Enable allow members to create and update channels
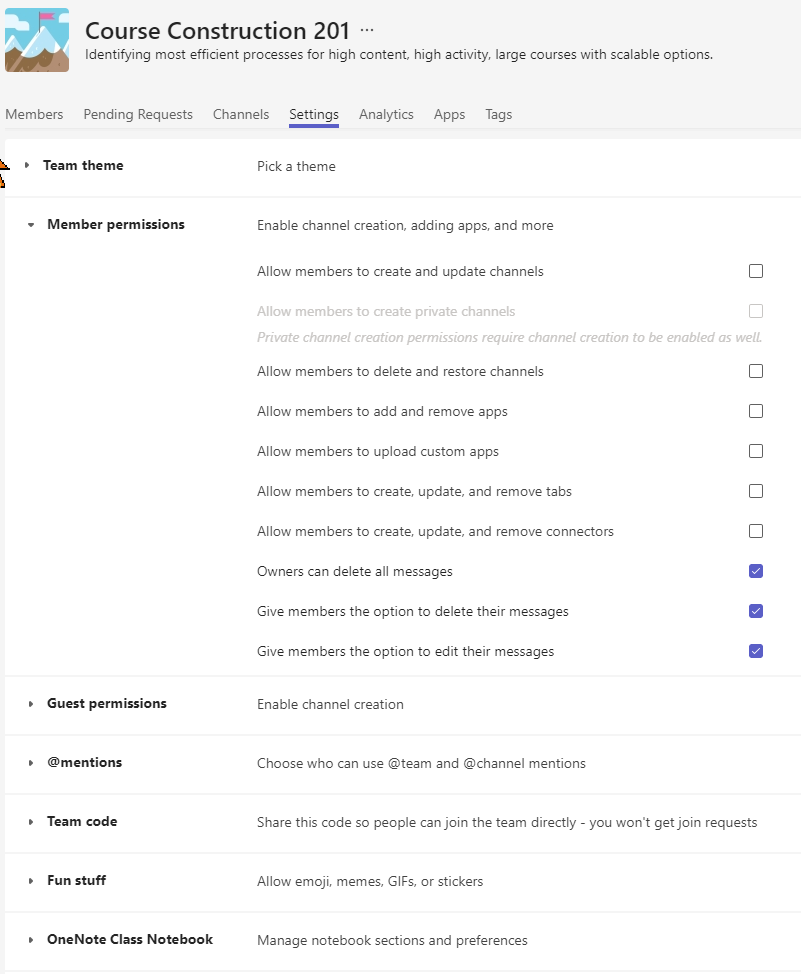Viewport: 801px width, 974px height. click(x=756, y=271)
